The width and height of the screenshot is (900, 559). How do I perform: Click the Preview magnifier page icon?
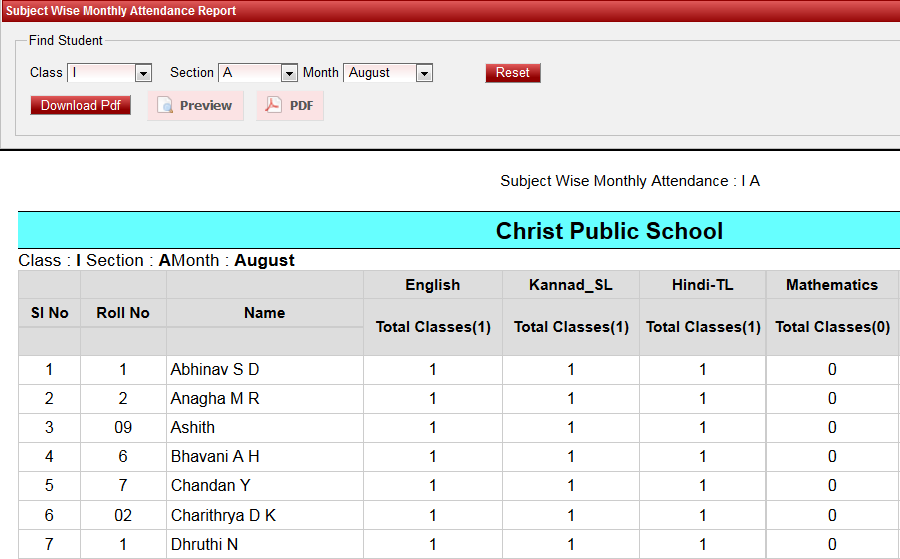[165, 106]
